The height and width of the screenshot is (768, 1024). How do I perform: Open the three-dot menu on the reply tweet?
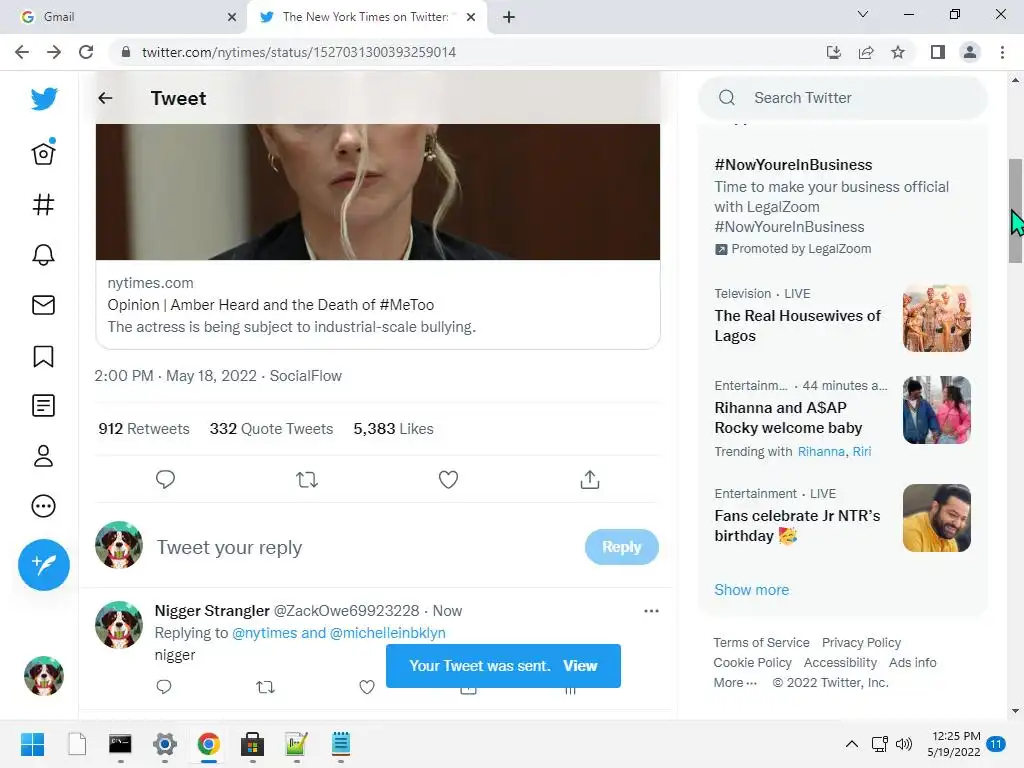pyautogui.click(x=651, y=611)
